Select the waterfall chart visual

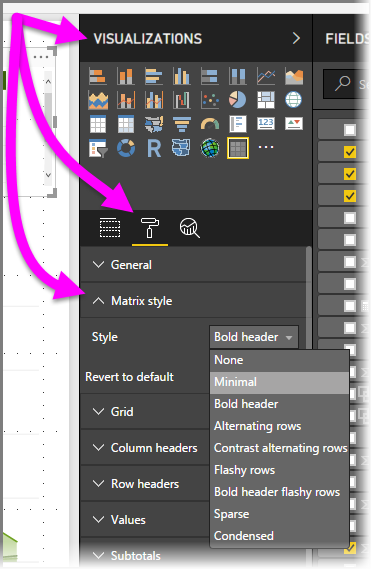[181, 100]
